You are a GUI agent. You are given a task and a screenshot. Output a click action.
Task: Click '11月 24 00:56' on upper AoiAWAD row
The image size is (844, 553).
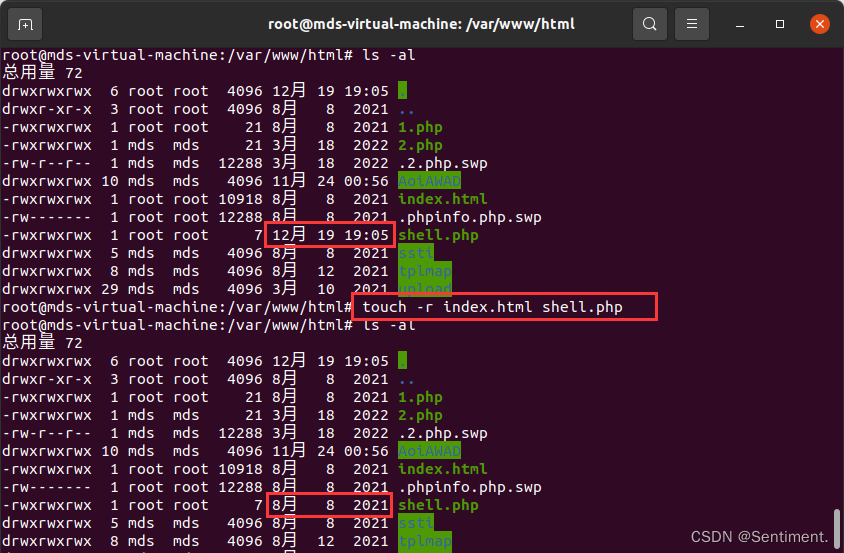(330, 181)
